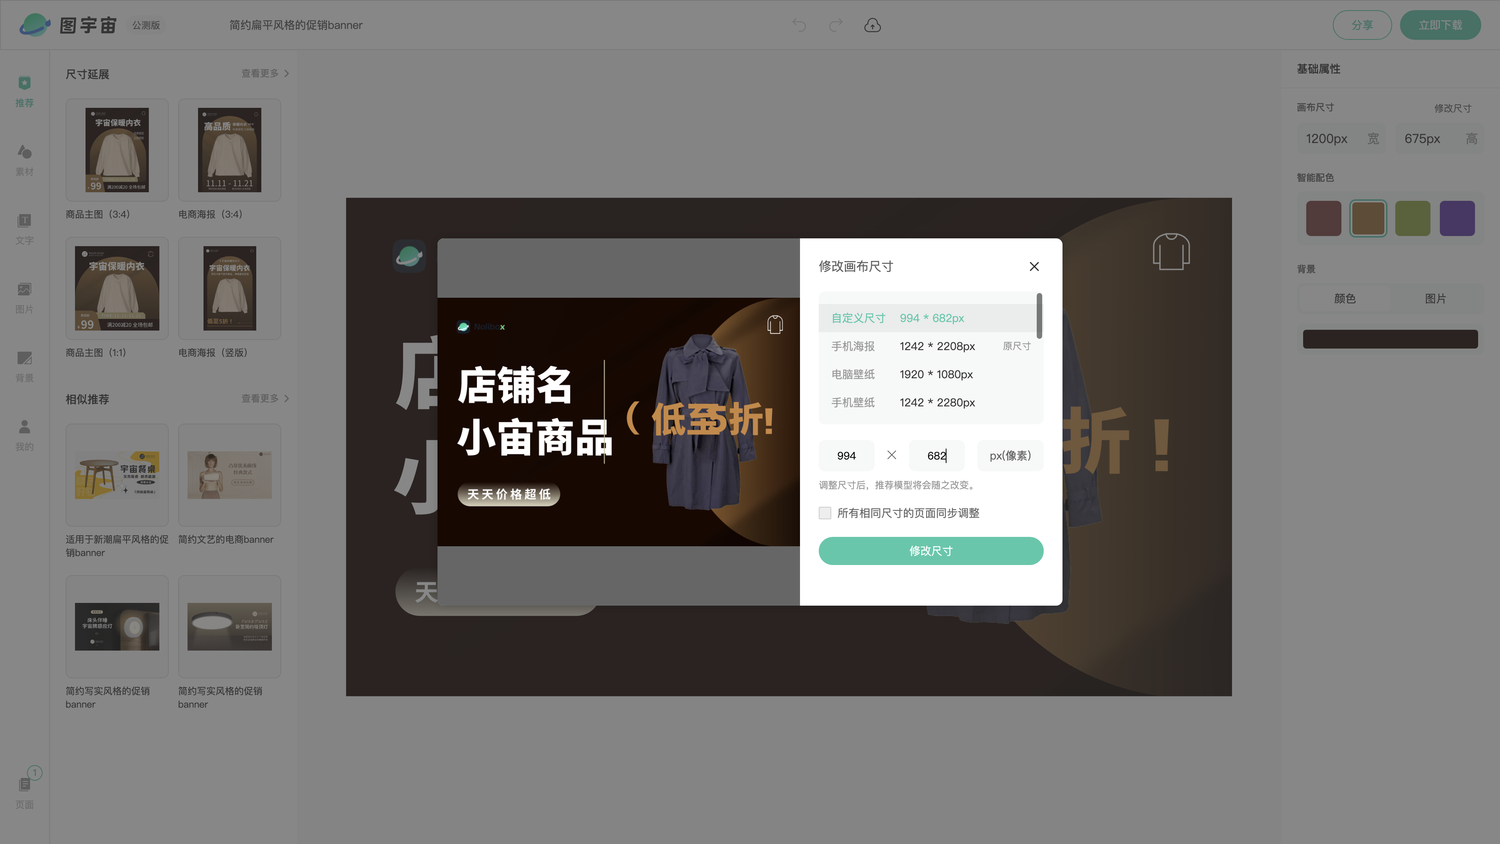Open the 文字 text panel
This screenshot has height=844, width=1500.
[x=24, y=229]
